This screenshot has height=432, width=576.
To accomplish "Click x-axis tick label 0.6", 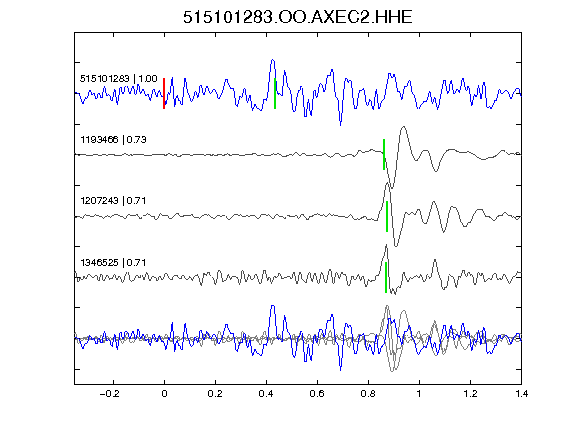I will [x=317, y=394].
